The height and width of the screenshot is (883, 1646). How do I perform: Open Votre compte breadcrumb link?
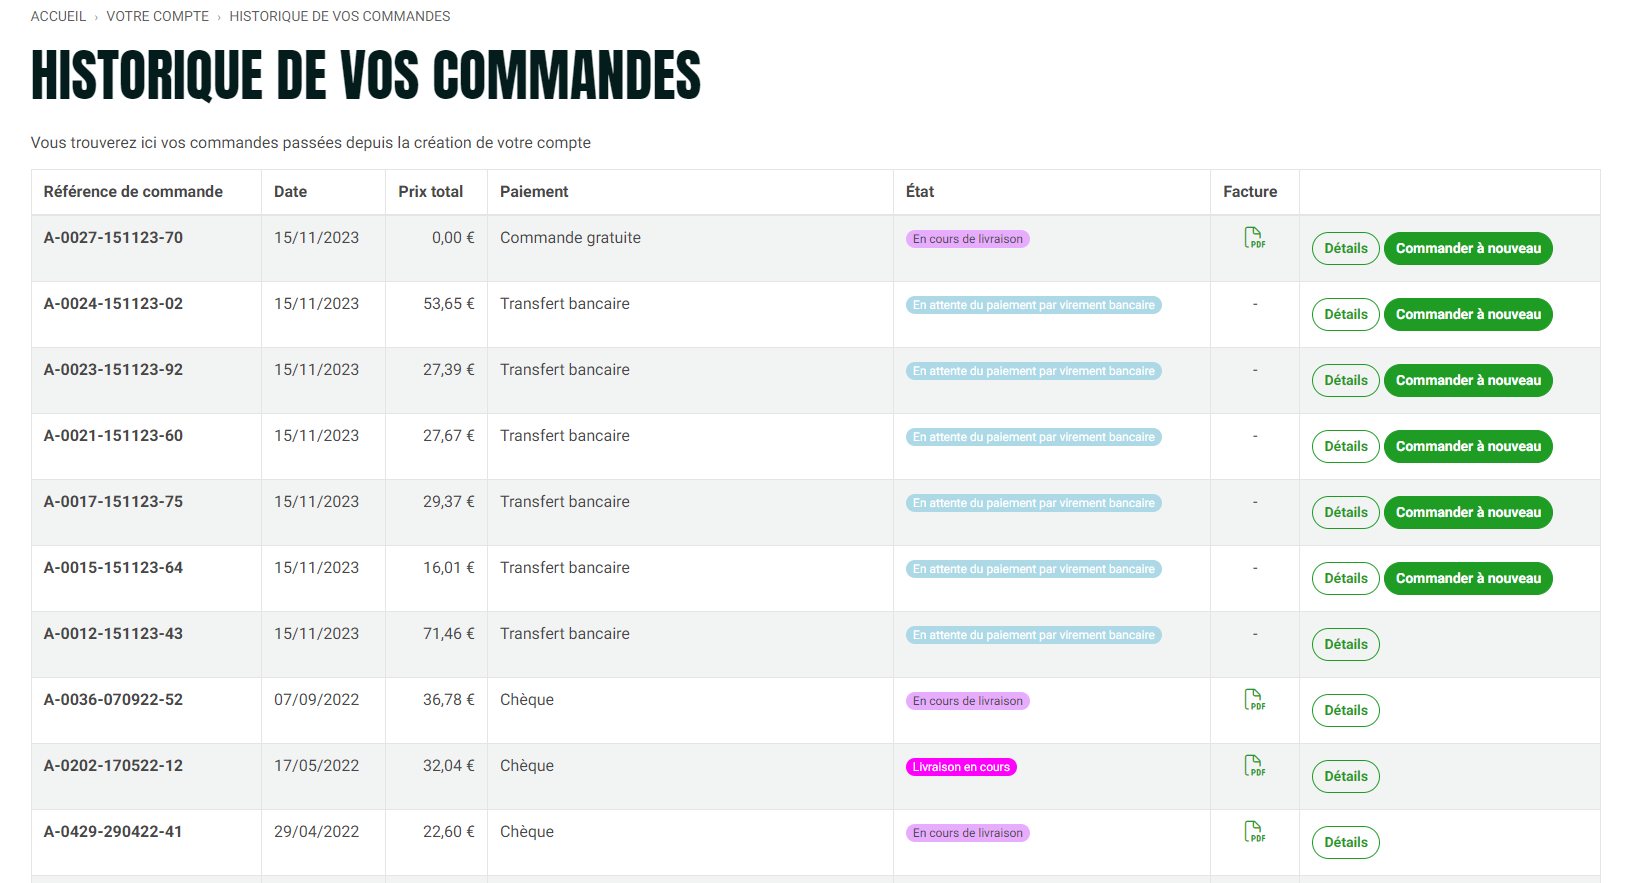[158, 16]
